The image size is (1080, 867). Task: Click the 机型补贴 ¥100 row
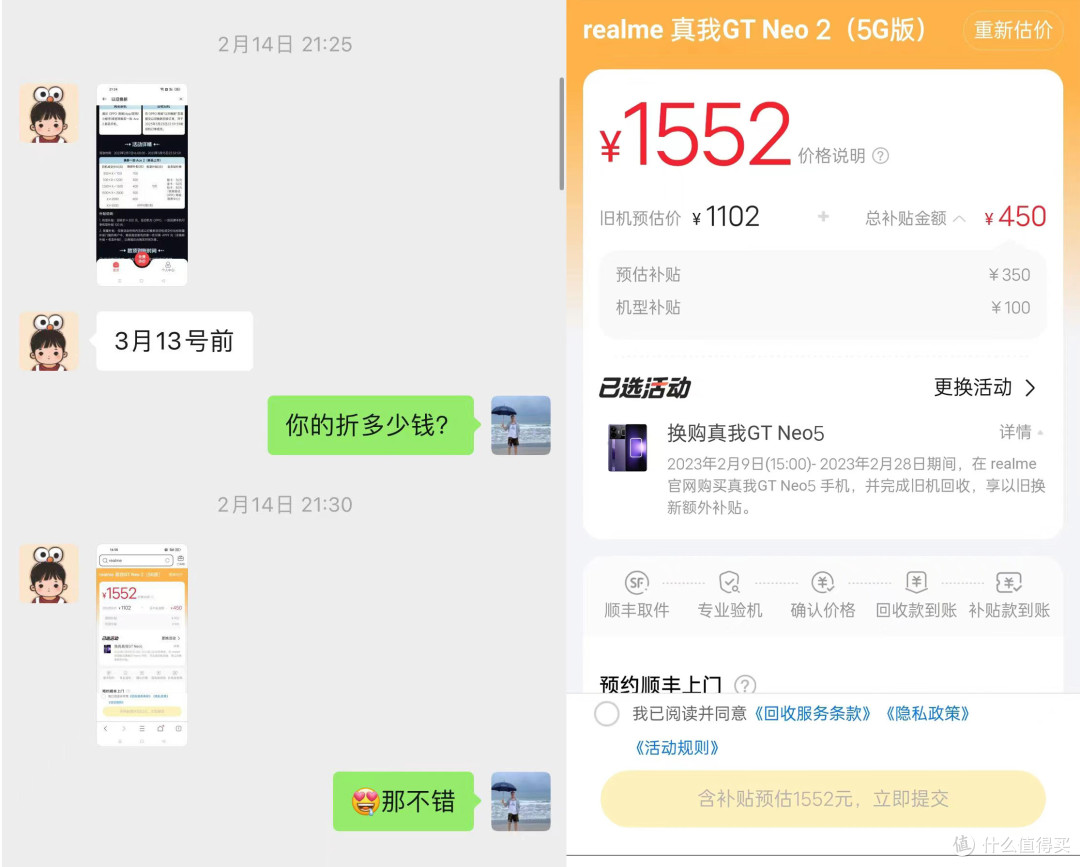pyautogui.click(x=823, y=308)
